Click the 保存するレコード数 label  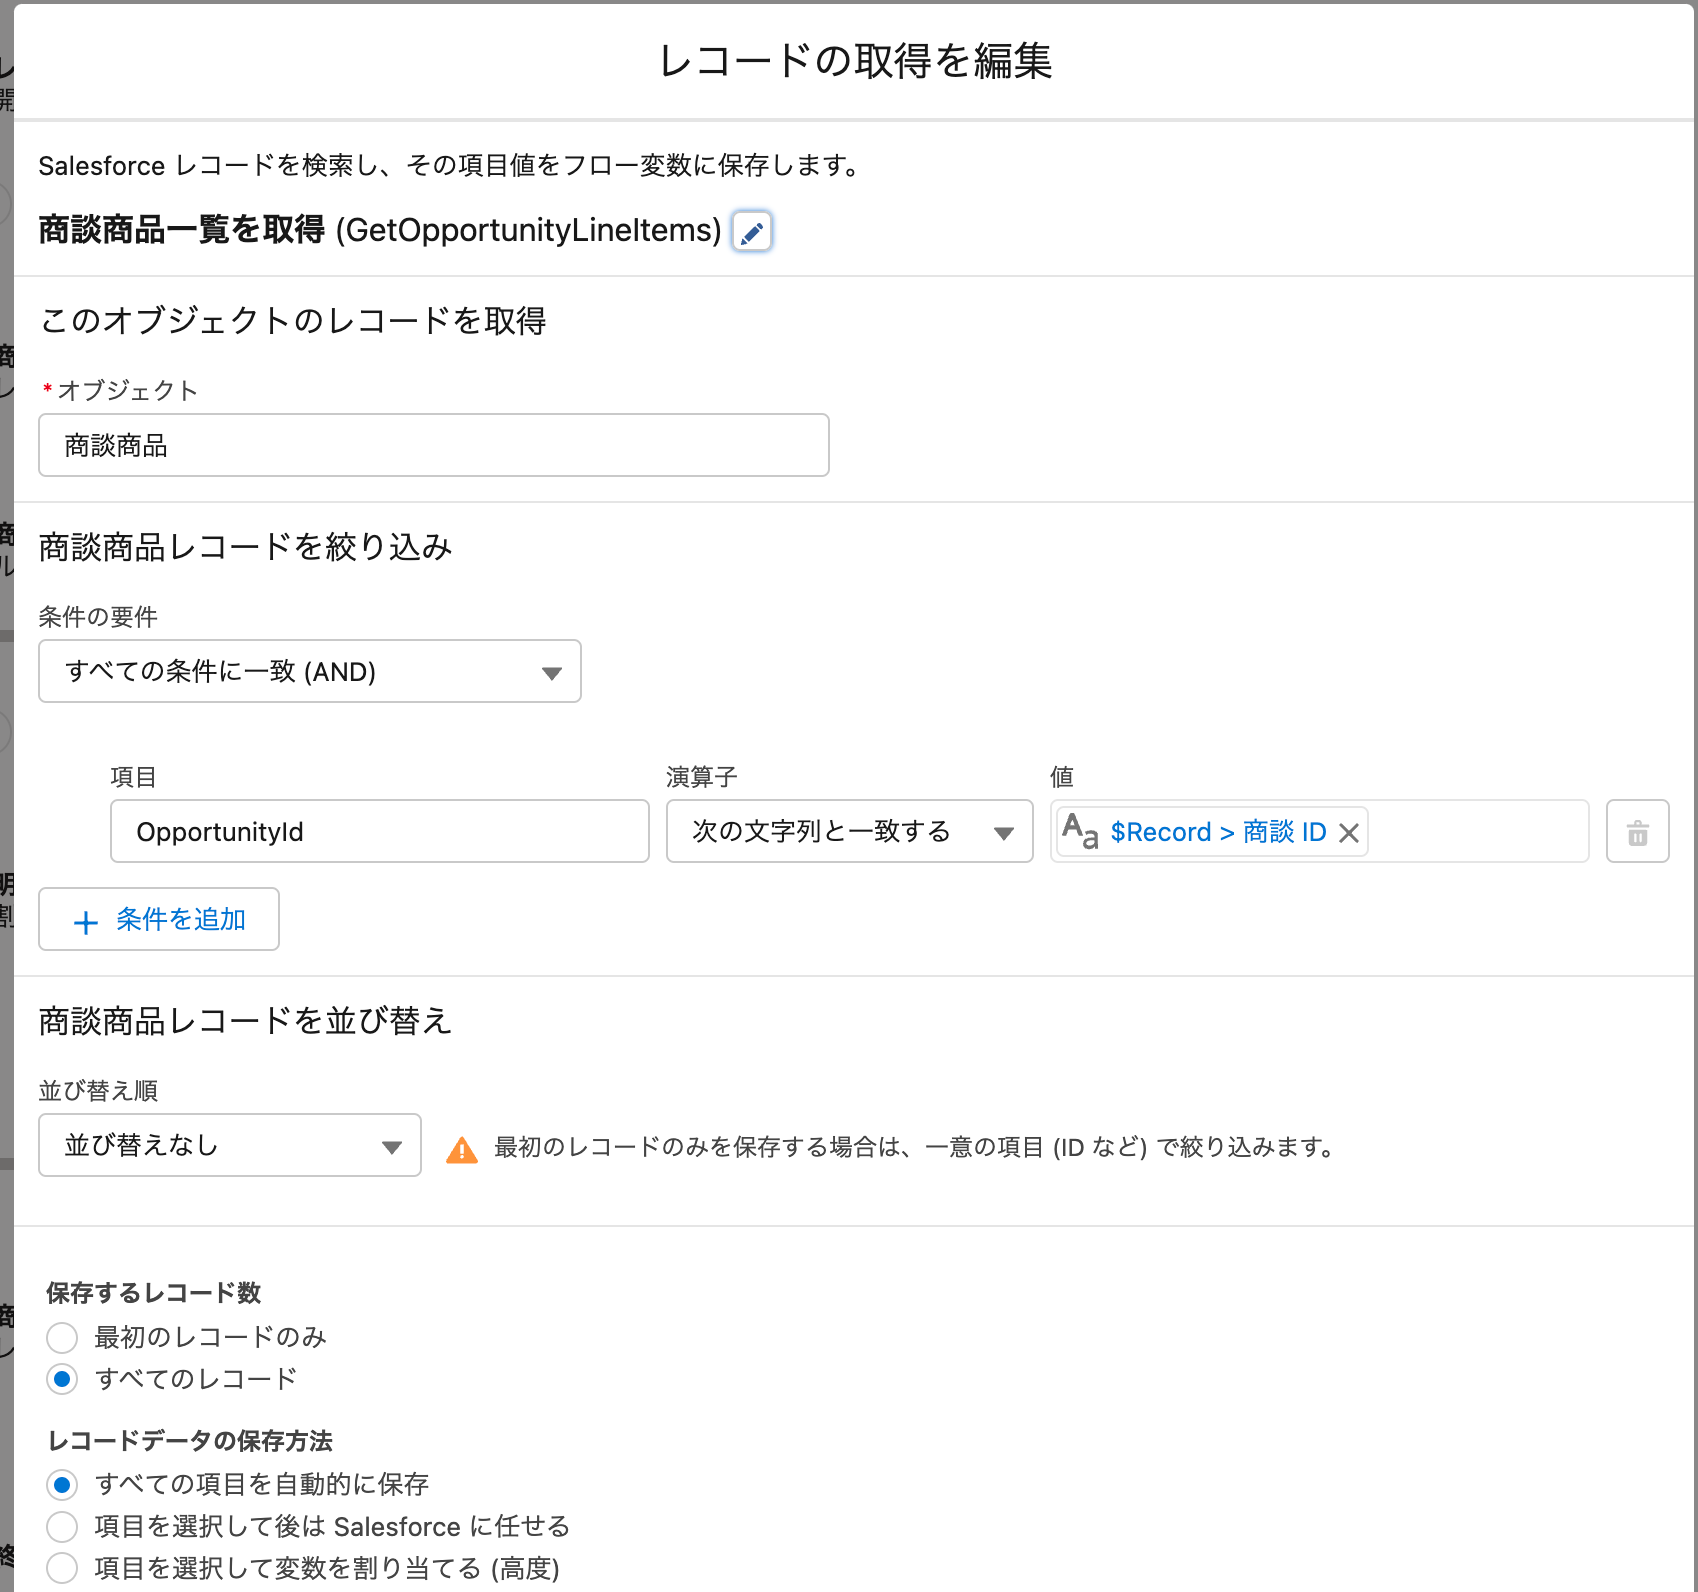[154, 1293]
